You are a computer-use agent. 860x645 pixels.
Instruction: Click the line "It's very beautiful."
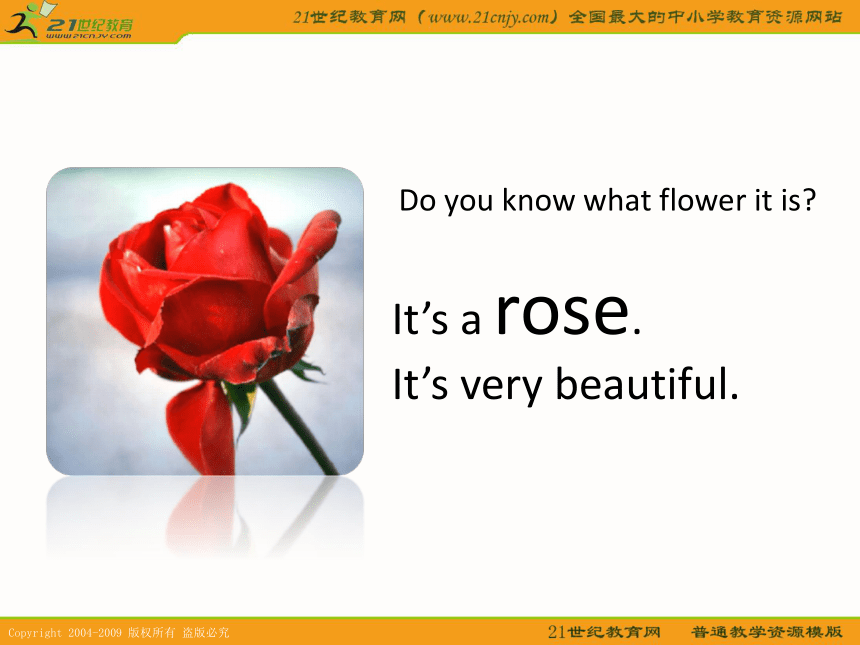[x=566, y=386]
